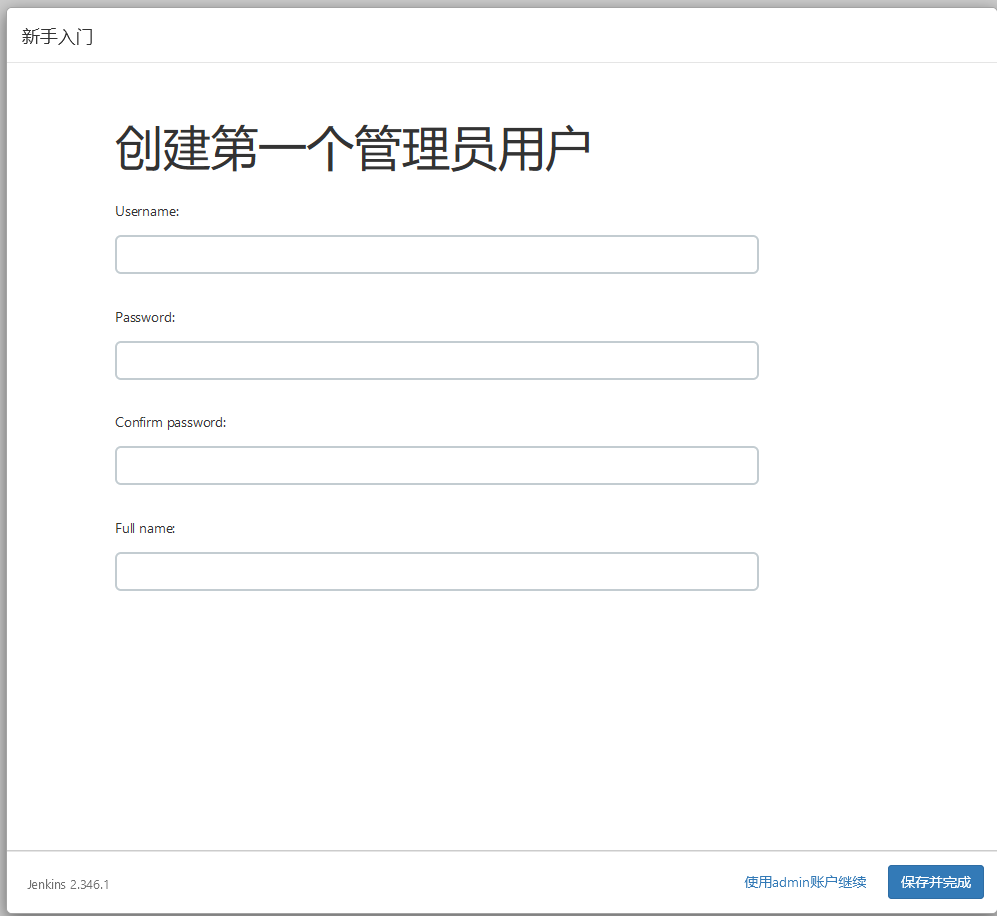This screenshot has width=997, height=916.
Task: Click the Username input field
Action: 437,254
